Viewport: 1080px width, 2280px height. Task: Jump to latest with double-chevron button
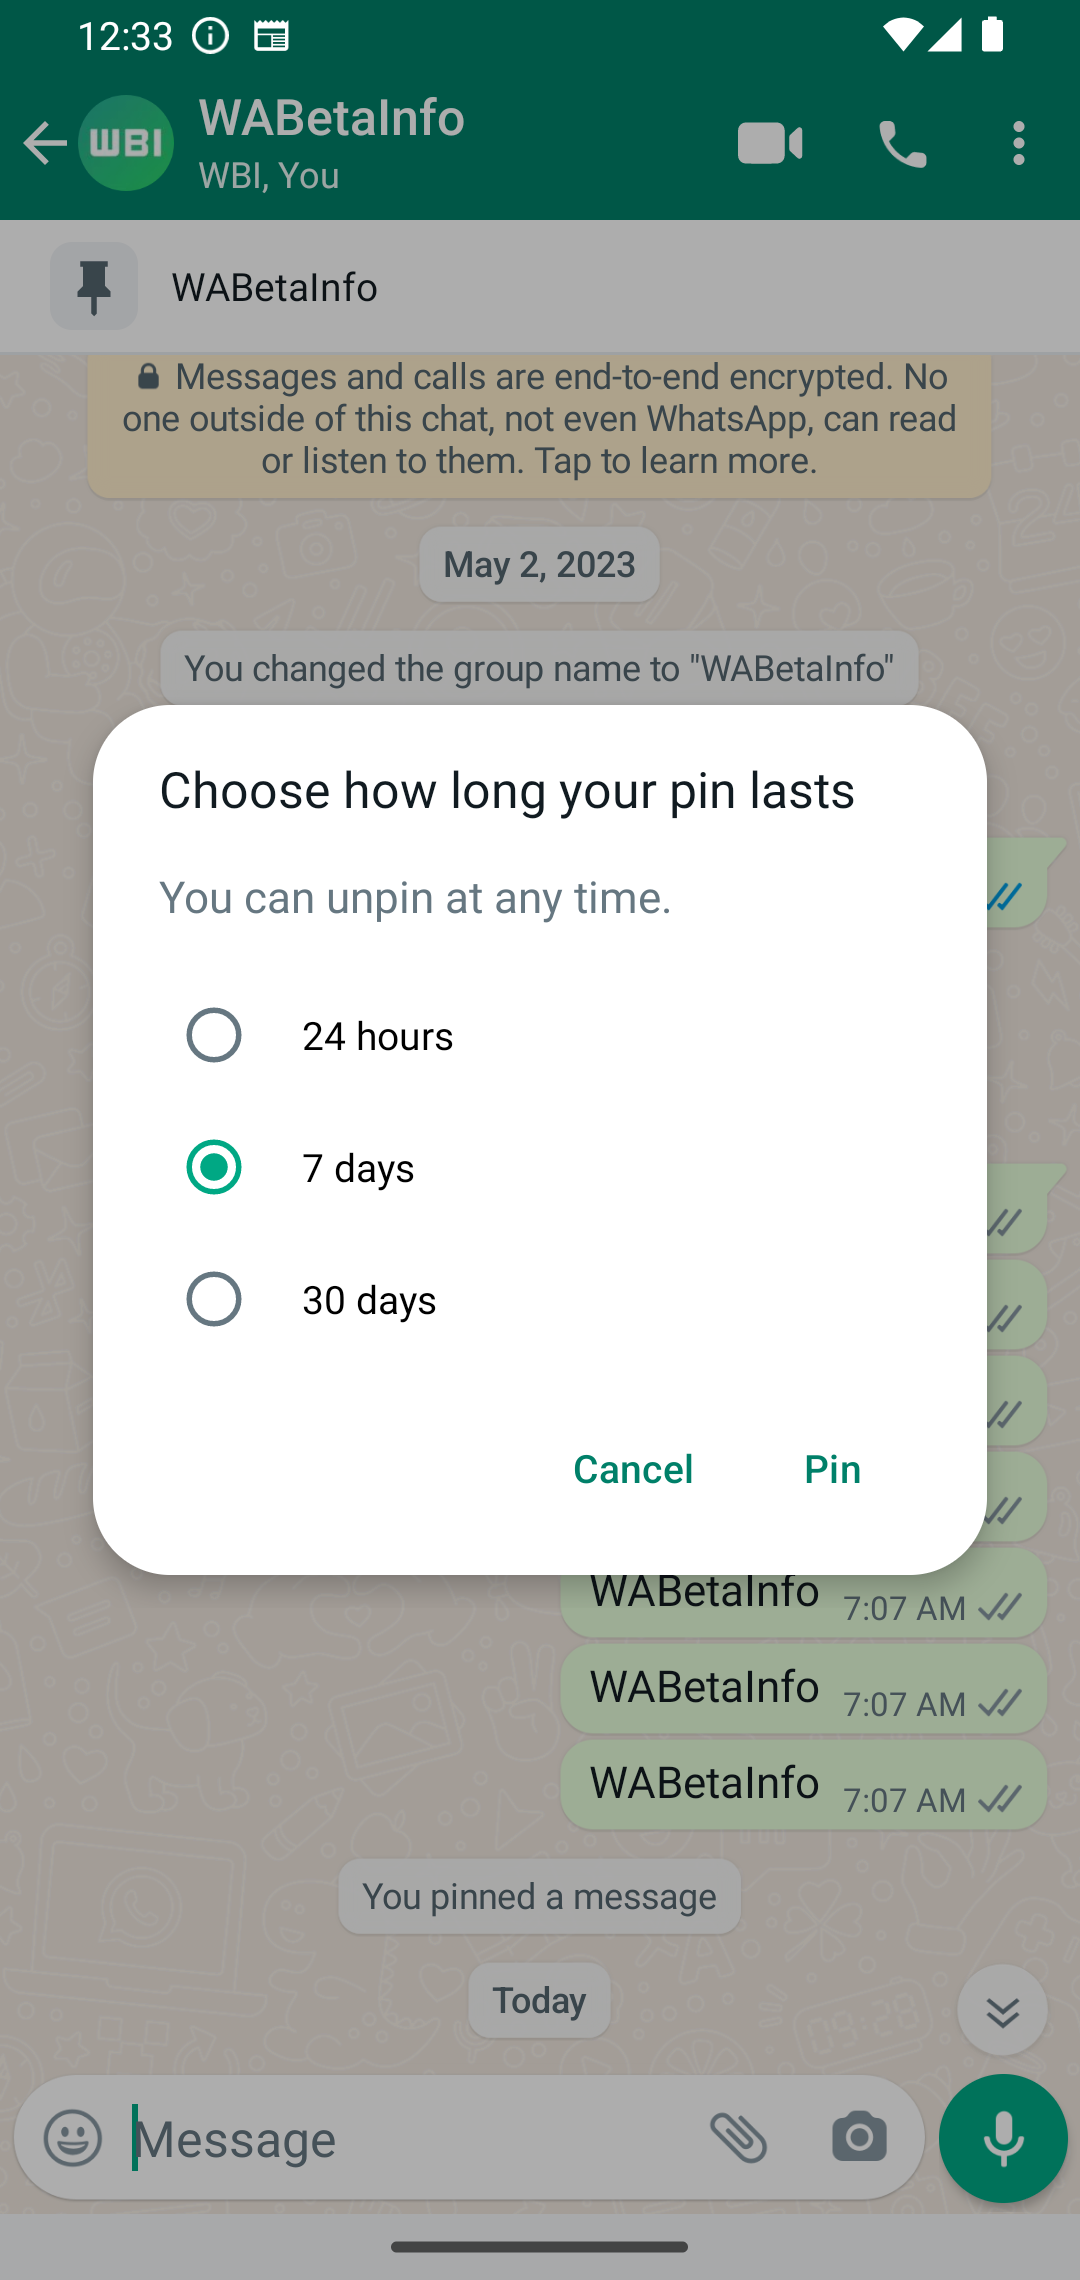click(1002, 2010)
